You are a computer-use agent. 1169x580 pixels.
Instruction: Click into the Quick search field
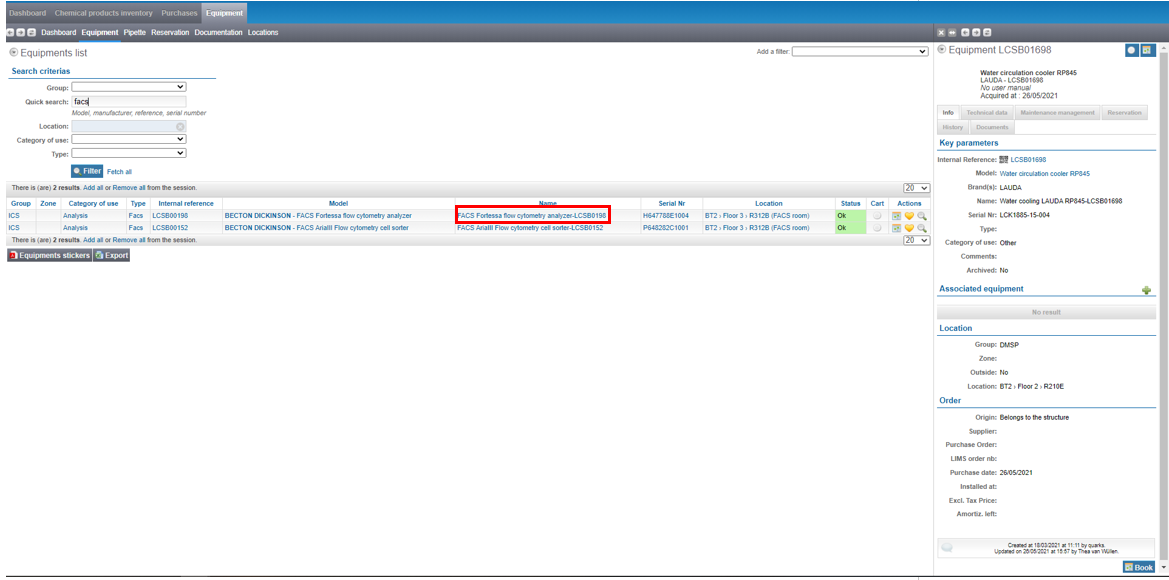tap(129, 102)
